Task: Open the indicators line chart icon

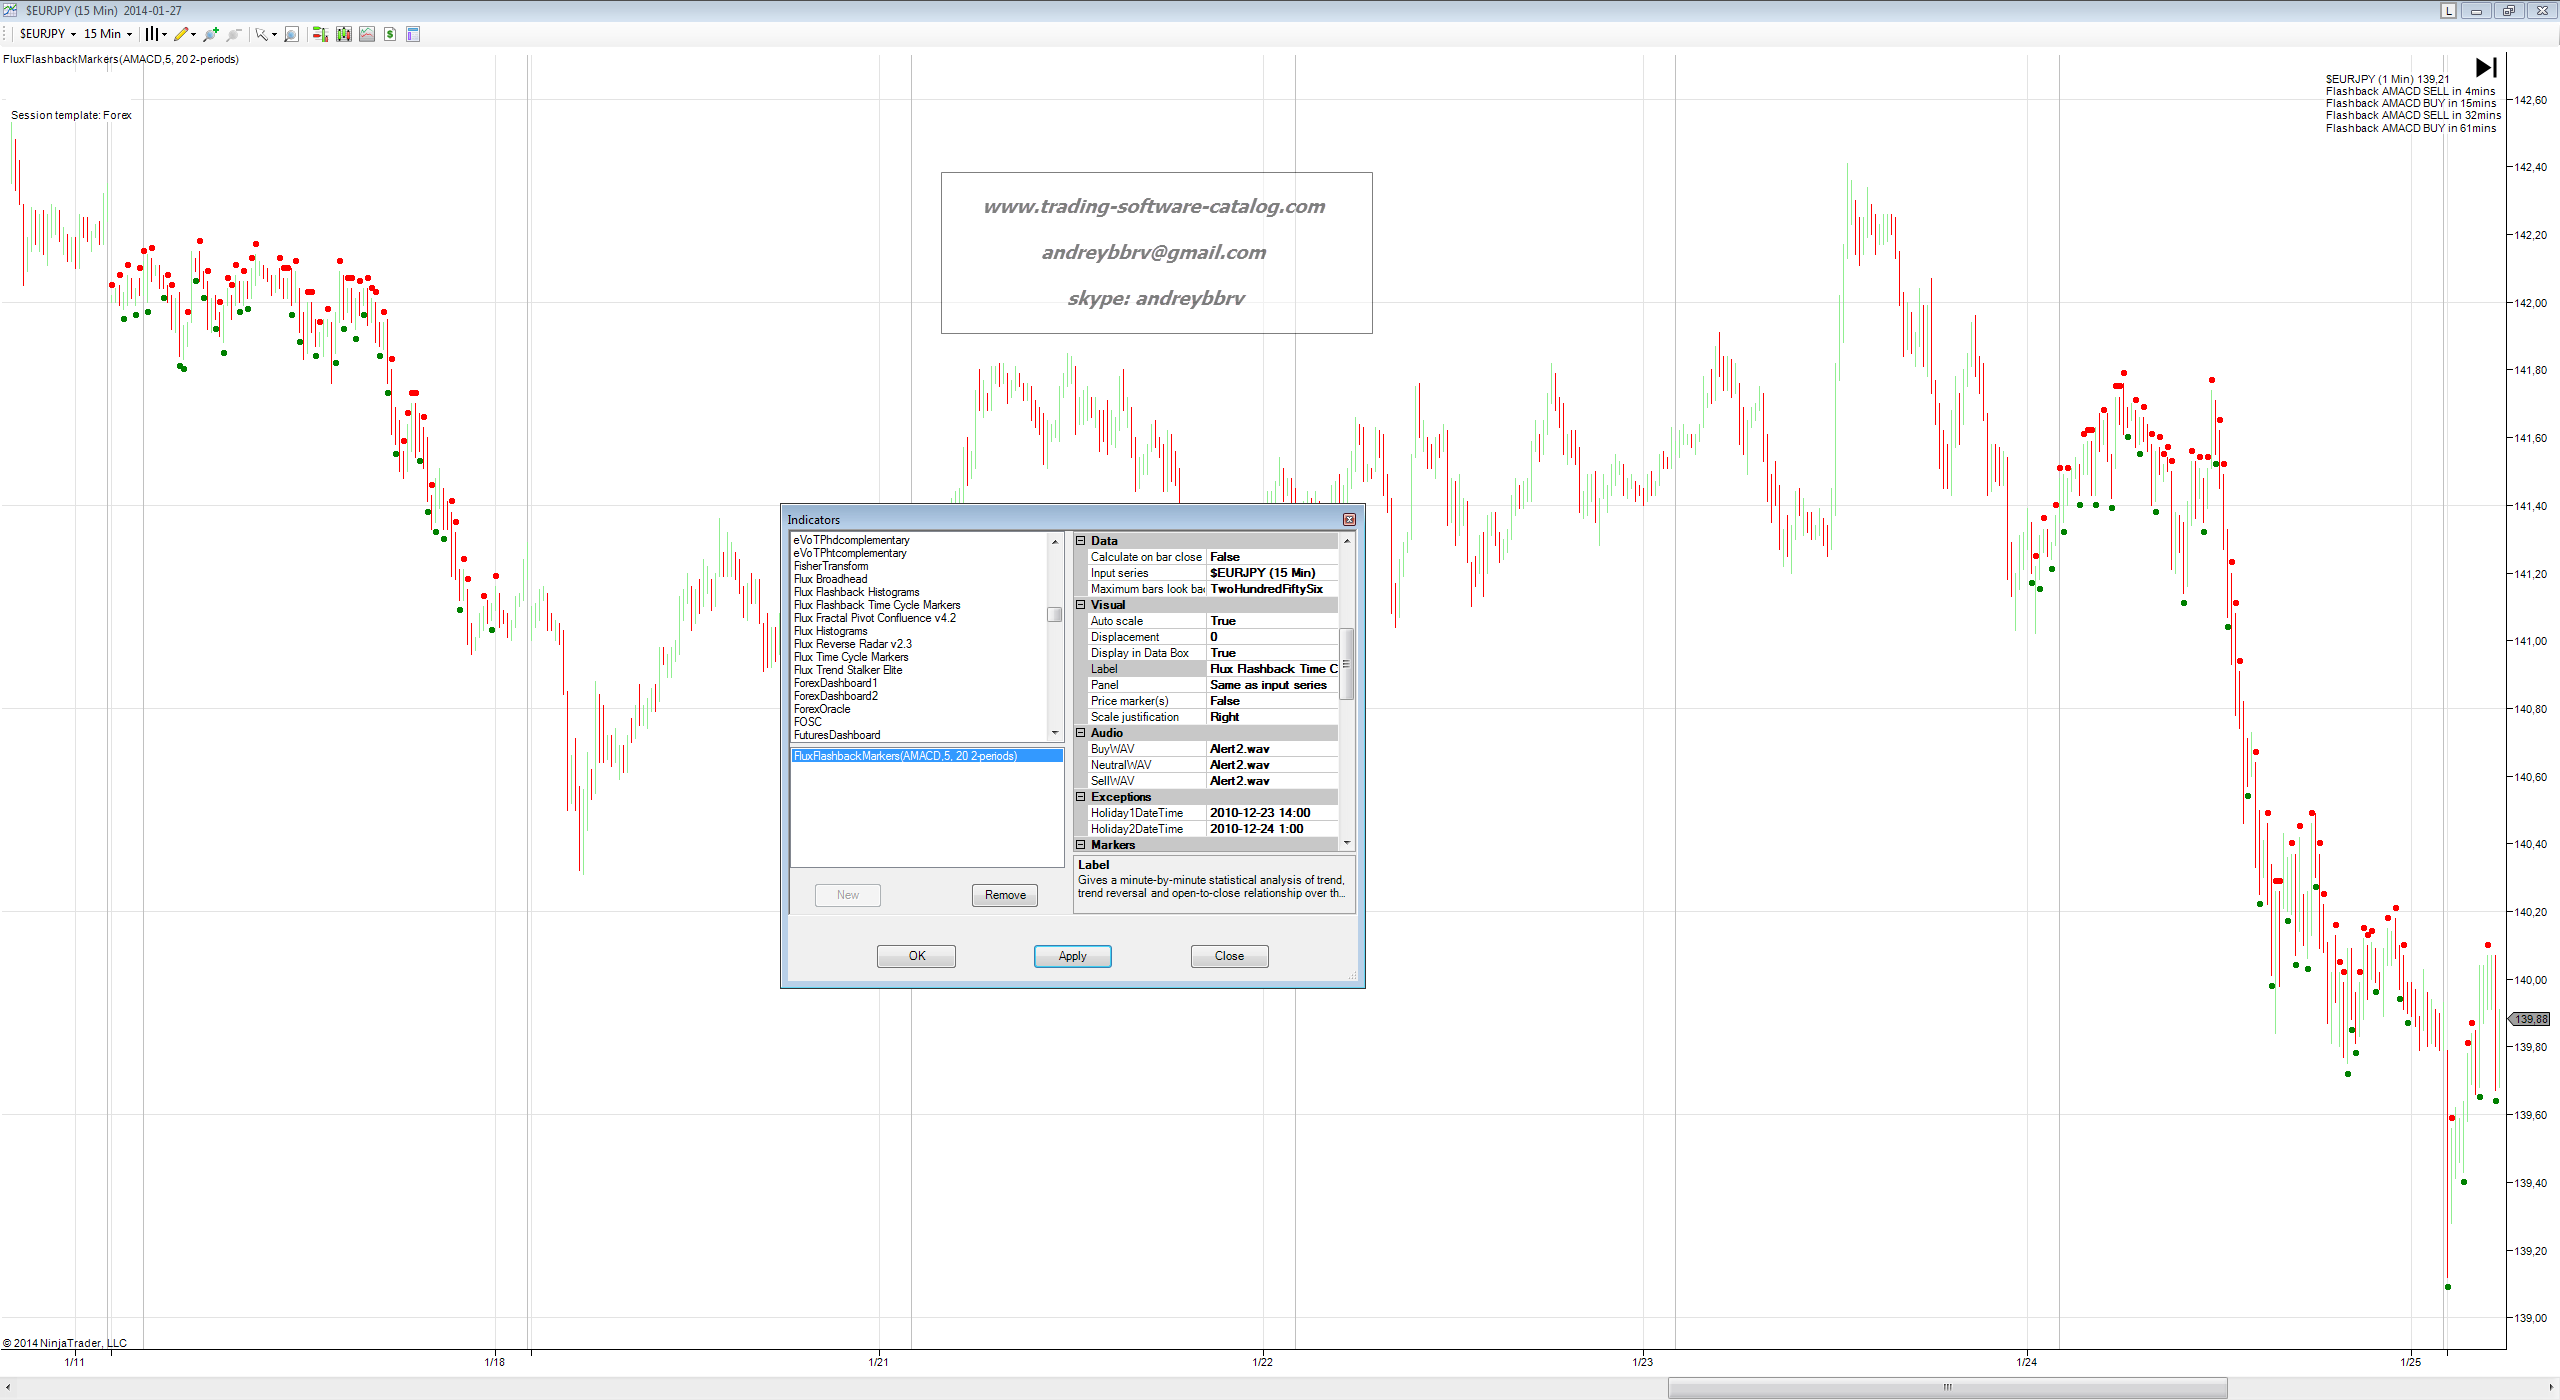Action: [367, 34]
